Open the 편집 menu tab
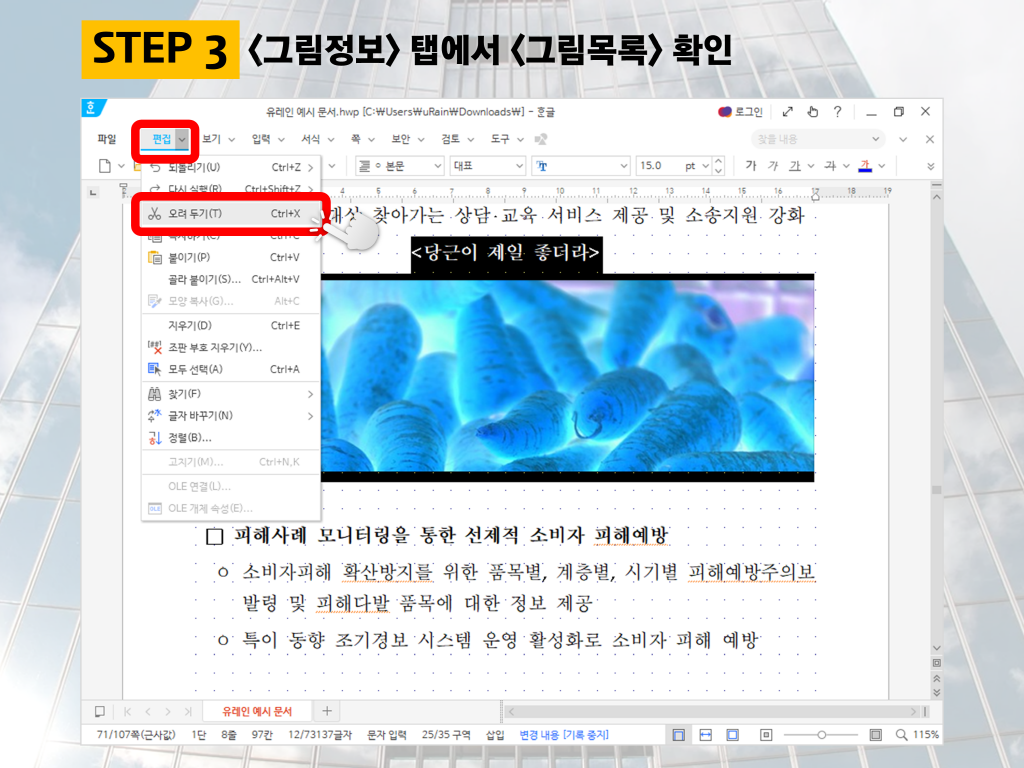This screenshot has height=768, width=1024. click(161, 139)
